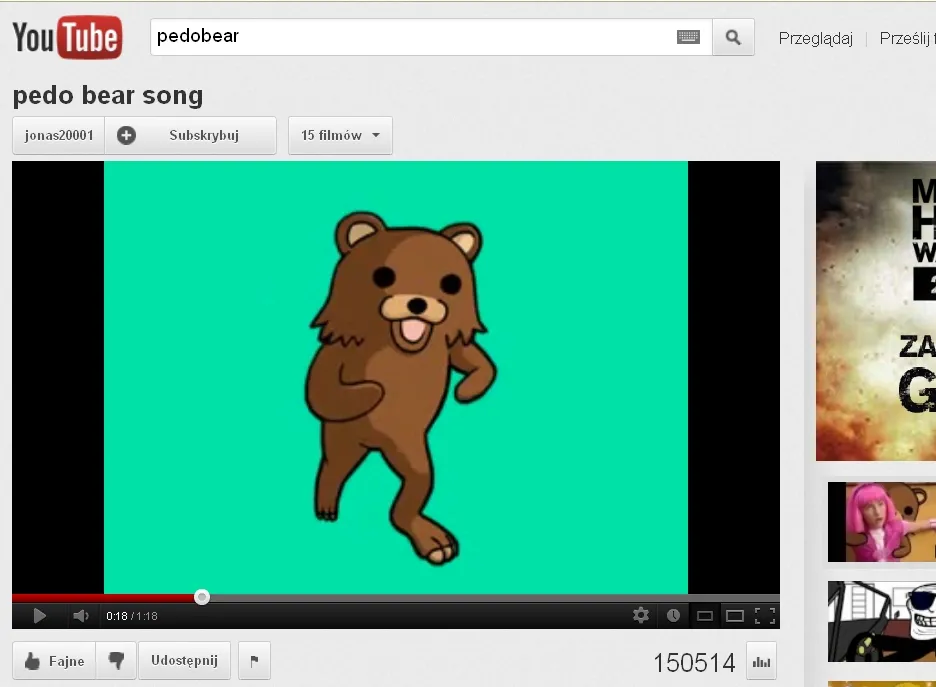Flag the video with the flag icon
Image resolution: width=936 pixels, height=687 pixels.
[x=254, y=661]
